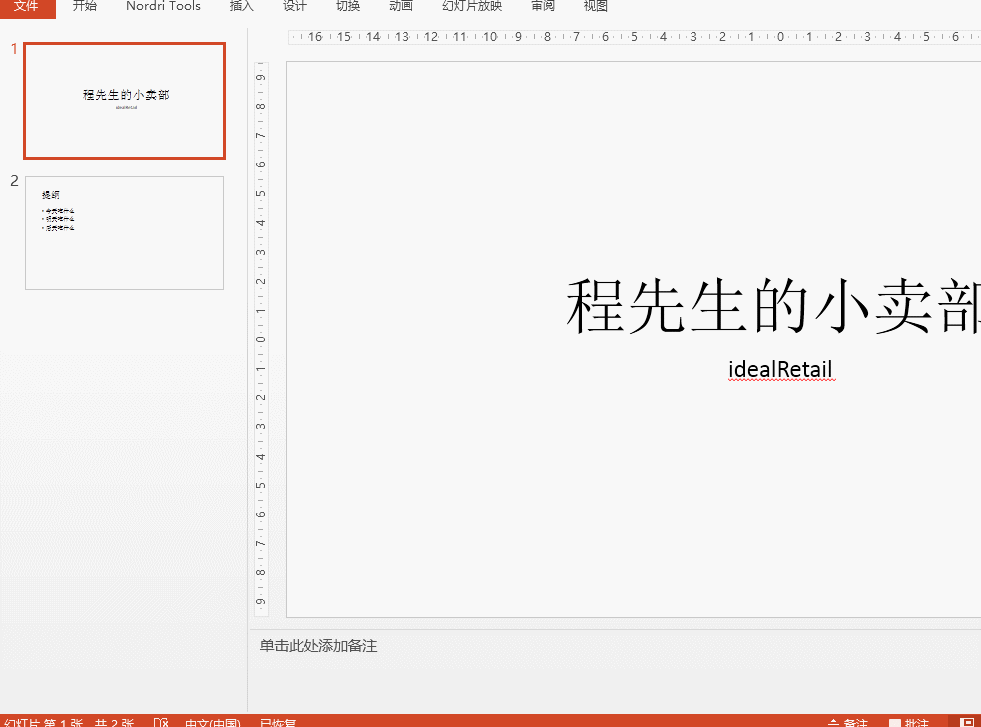Open the 文件 File menu

pyautogui.click(x=27, y=7)
